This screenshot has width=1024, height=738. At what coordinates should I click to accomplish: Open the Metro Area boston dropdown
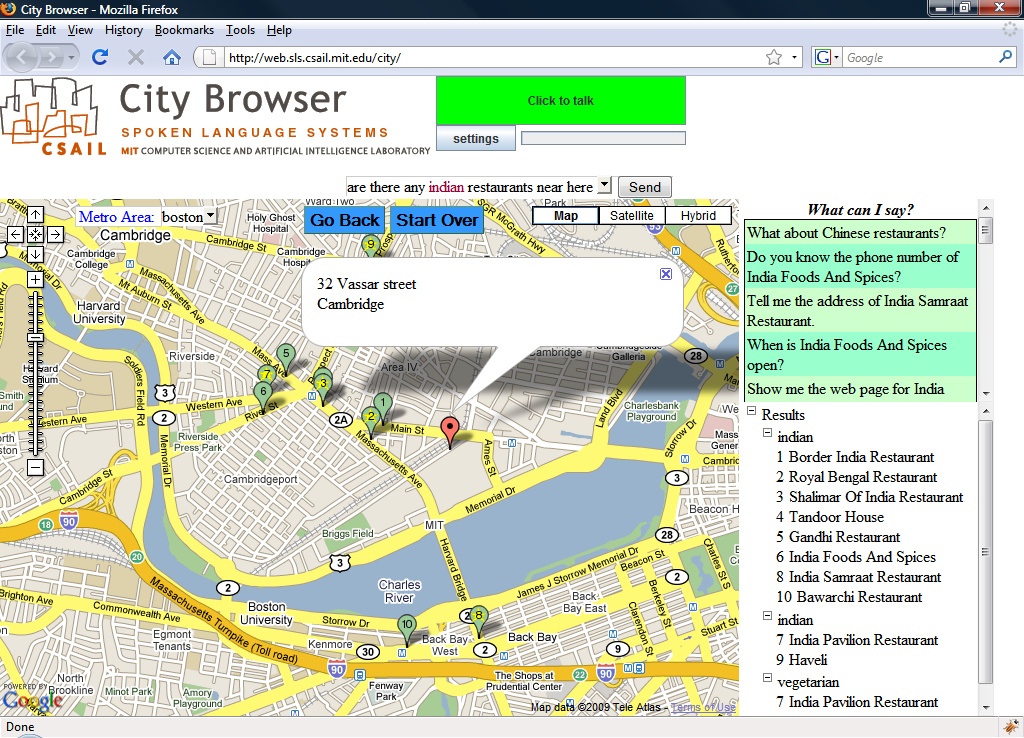(188, 217)
